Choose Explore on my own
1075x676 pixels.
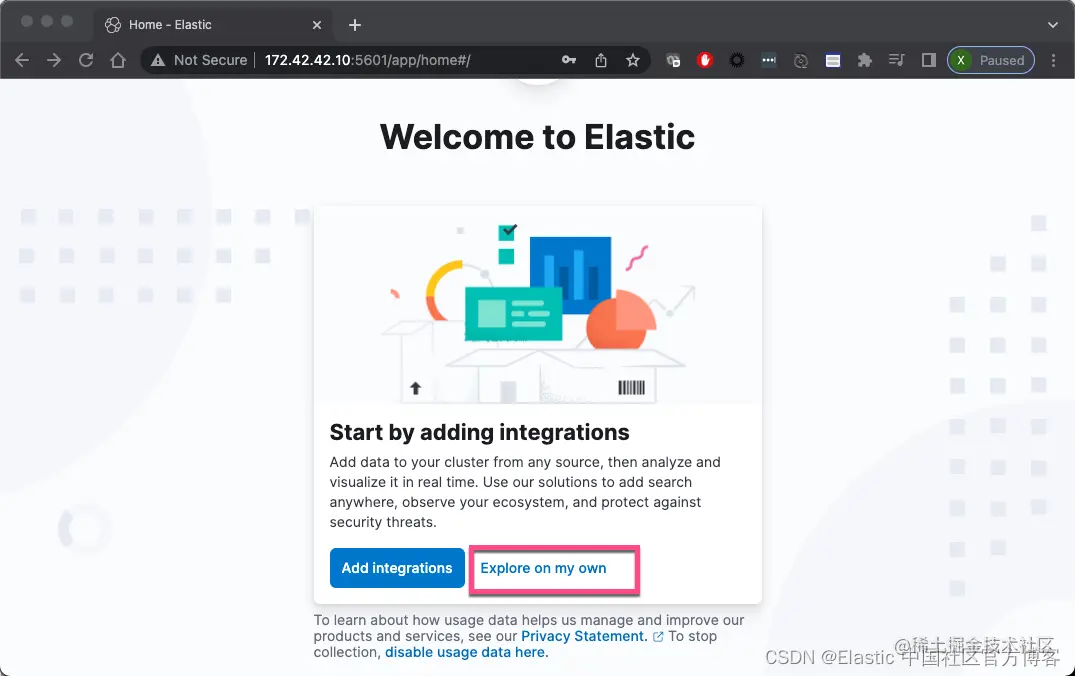pos(543,568)
